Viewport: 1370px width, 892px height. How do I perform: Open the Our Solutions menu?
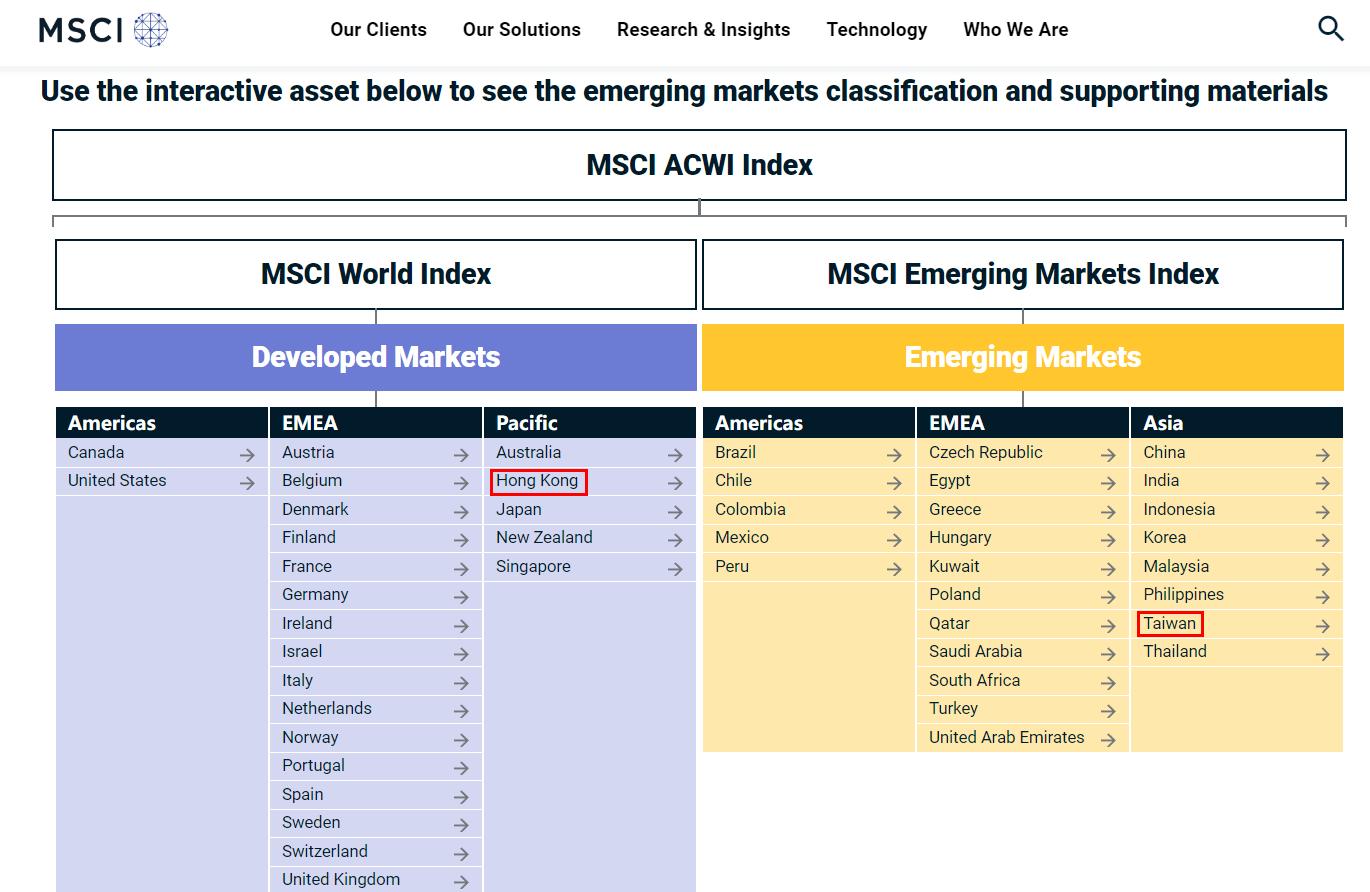521,30
